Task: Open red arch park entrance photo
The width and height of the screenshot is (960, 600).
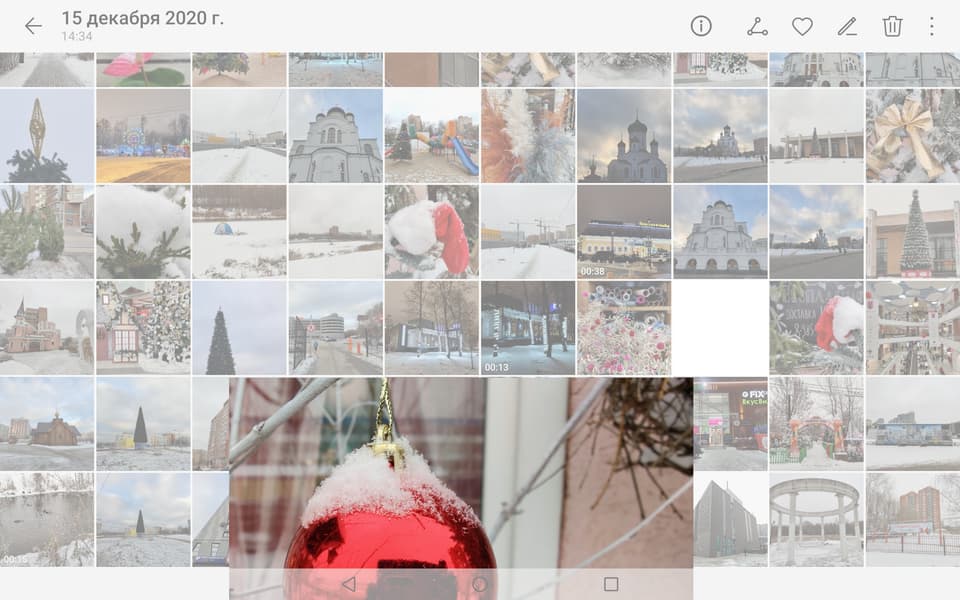Action: pos(816,424)
